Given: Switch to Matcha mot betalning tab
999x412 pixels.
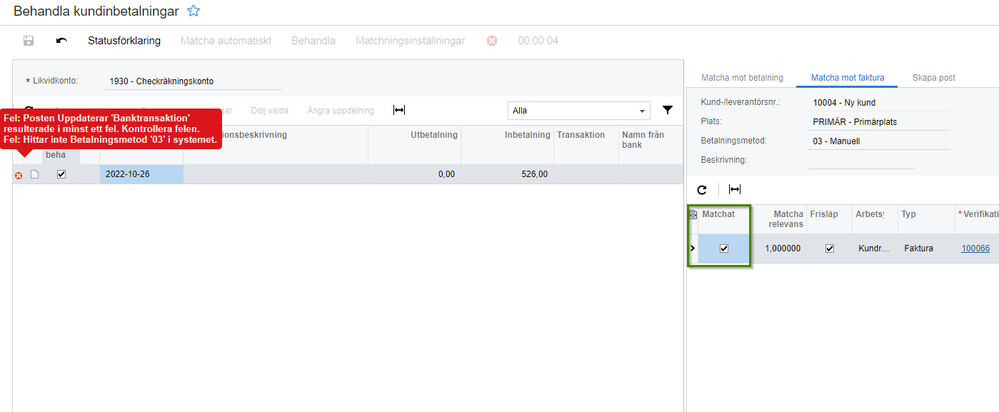Looking at the screenshot, I should [742, 78].
